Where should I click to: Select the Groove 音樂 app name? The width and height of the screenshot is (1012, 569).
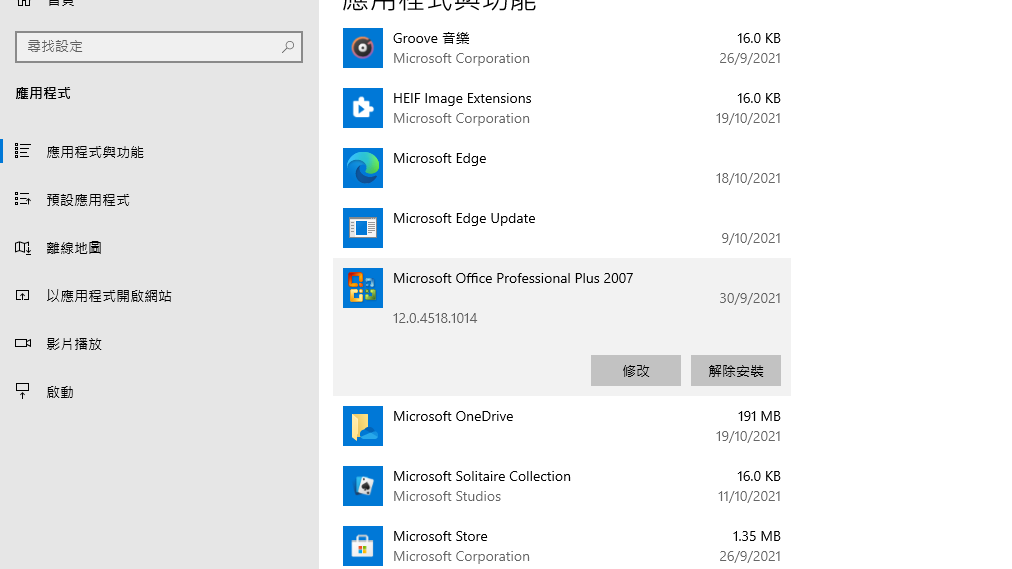point(431,38)
